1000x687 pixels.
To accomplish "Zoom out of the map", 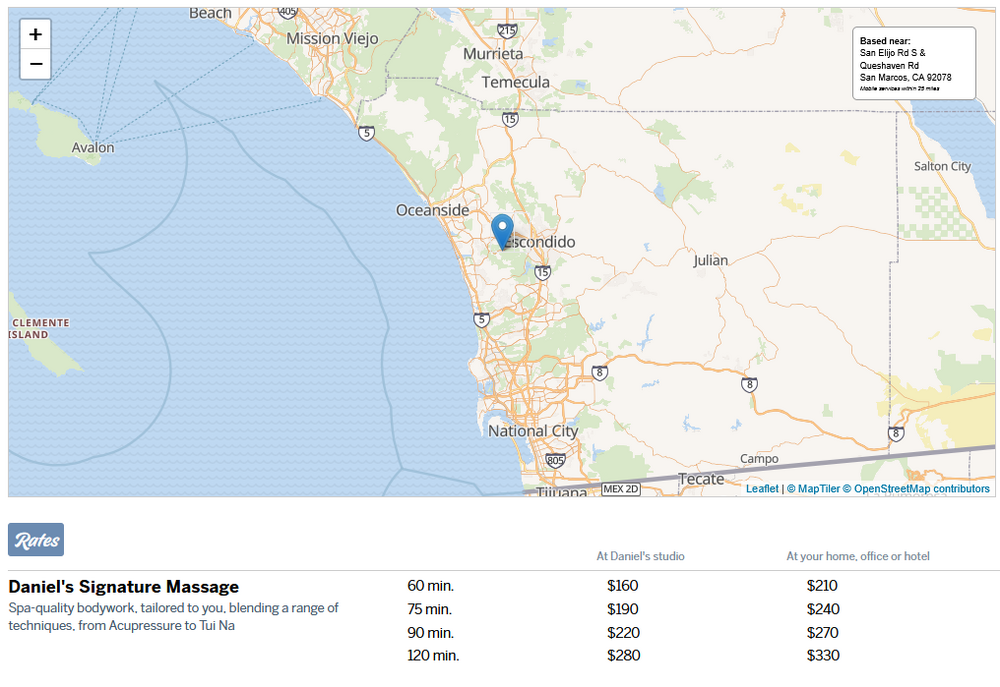I will pos(35,64).
